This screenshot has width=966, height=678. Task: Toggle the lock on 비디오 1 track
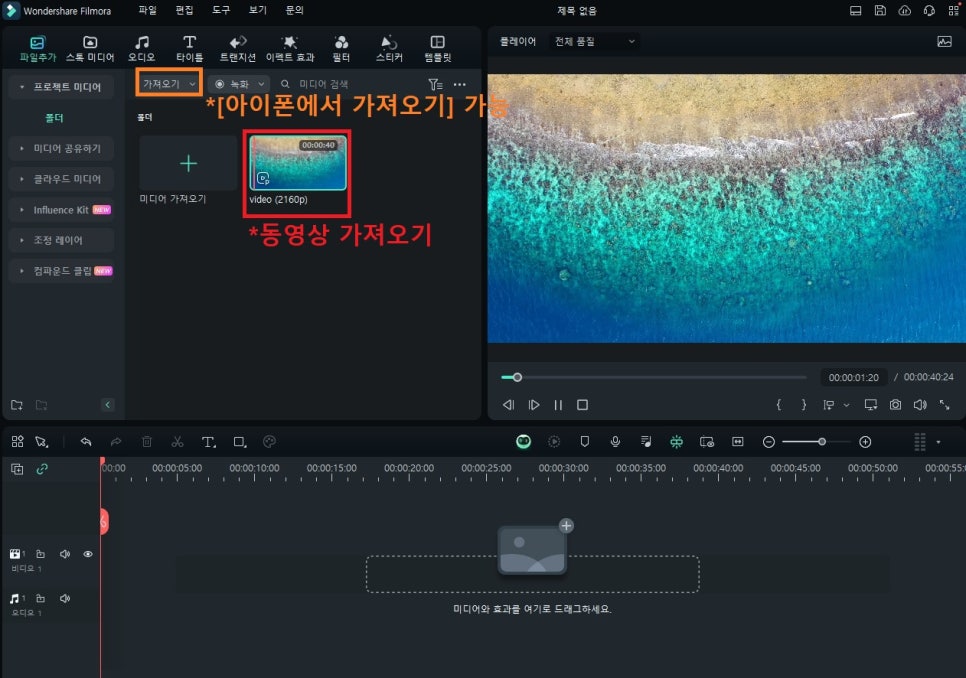(41, 554)
